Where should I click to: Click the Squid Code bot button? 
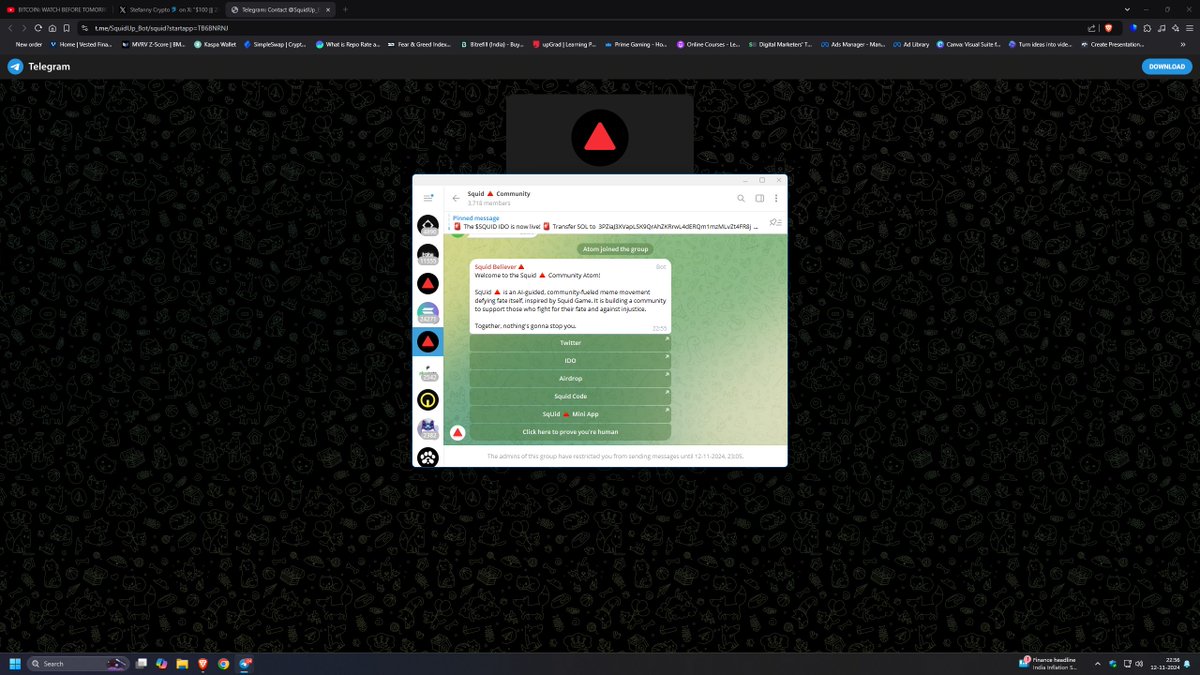point(570,396)
